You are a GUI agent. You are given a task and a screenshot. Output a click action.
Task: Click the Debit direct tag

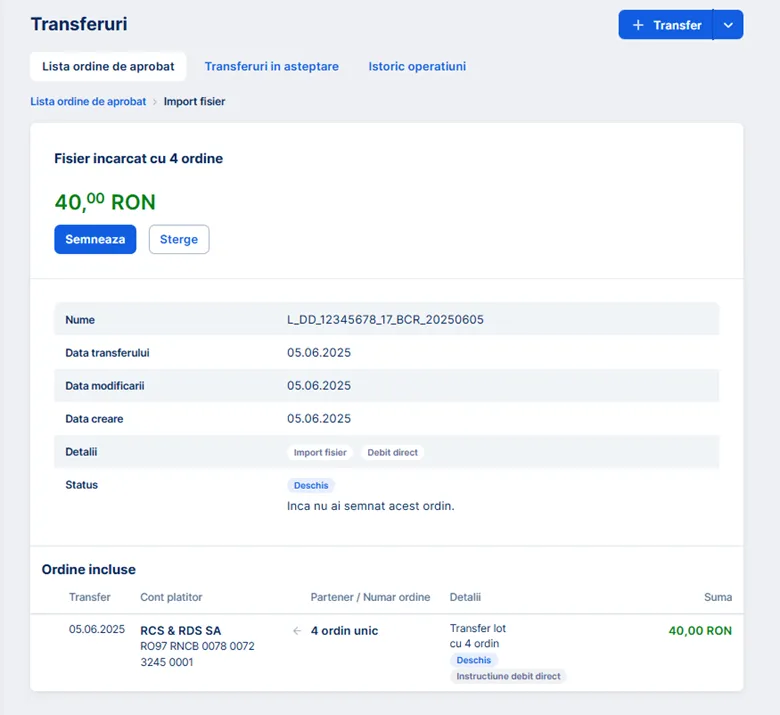tap(392, 453)
